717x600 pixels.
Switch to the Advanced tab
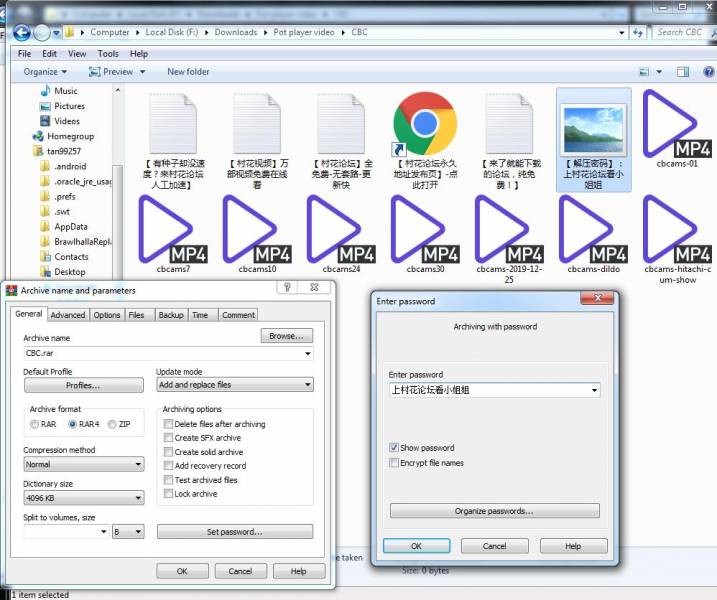[68, 315]
